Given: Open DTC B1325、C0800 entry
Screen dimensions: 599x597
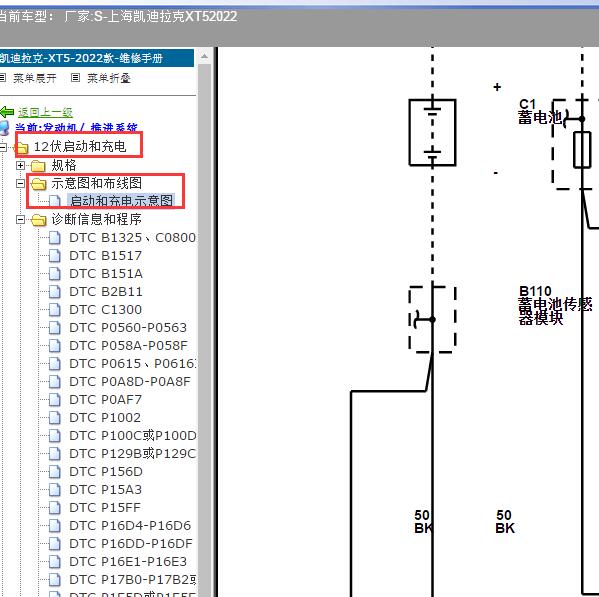Looking at the screenshot, I should (x=132, y=238).
